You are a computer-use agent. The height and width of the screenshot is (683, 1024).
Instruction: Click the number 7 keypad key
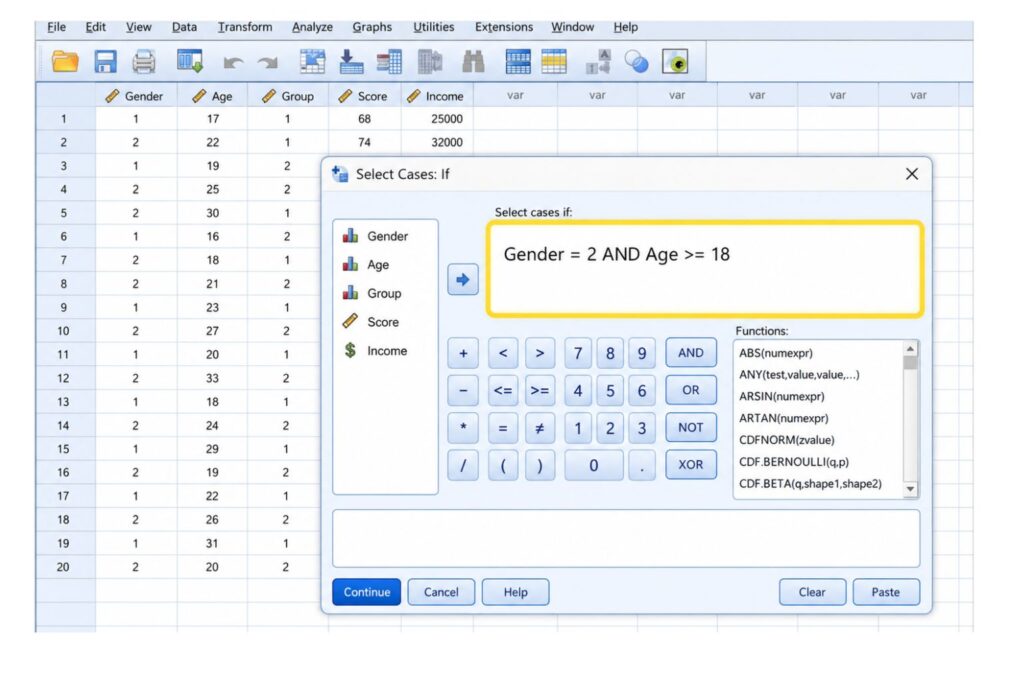578,353
